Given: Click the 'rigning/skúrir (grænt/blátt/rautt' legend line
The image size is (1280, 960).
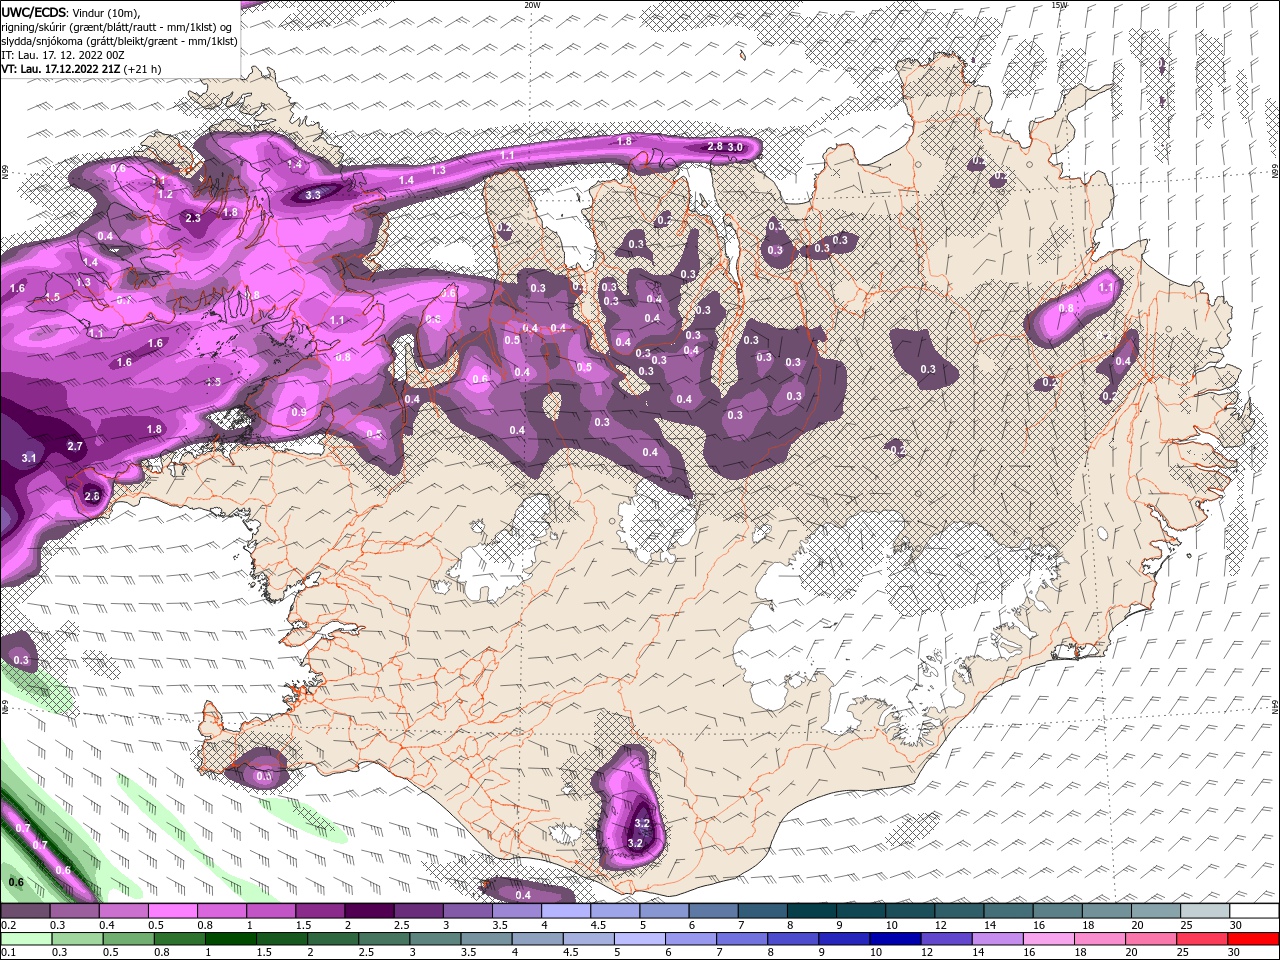Looking at the screenshot, I should (x=117, y=27).
